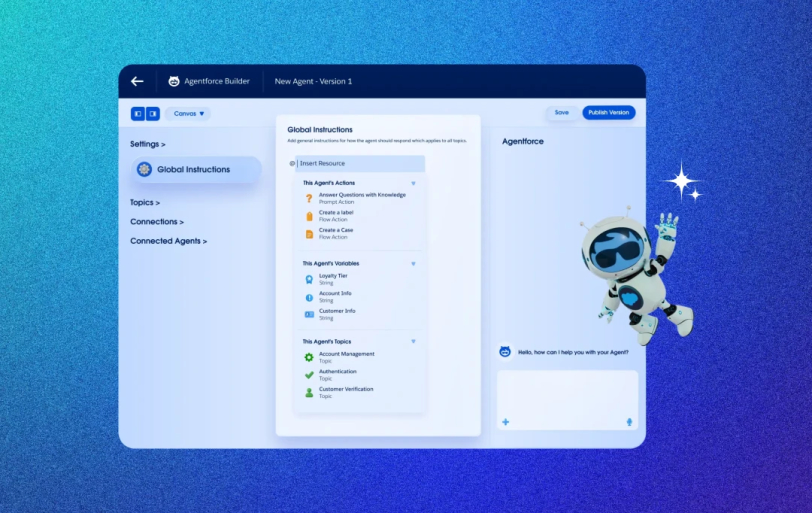This screenshot has height=513, width=812.
Task: Collapse the This Agent's Variables group
Action: 413,263
